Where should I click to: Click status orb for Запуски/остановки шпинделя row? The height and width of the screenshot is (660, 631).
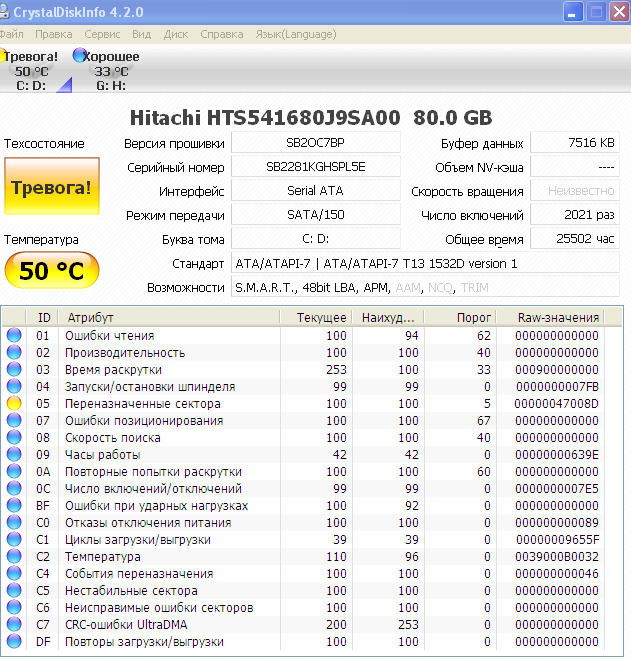click(14, 386)
